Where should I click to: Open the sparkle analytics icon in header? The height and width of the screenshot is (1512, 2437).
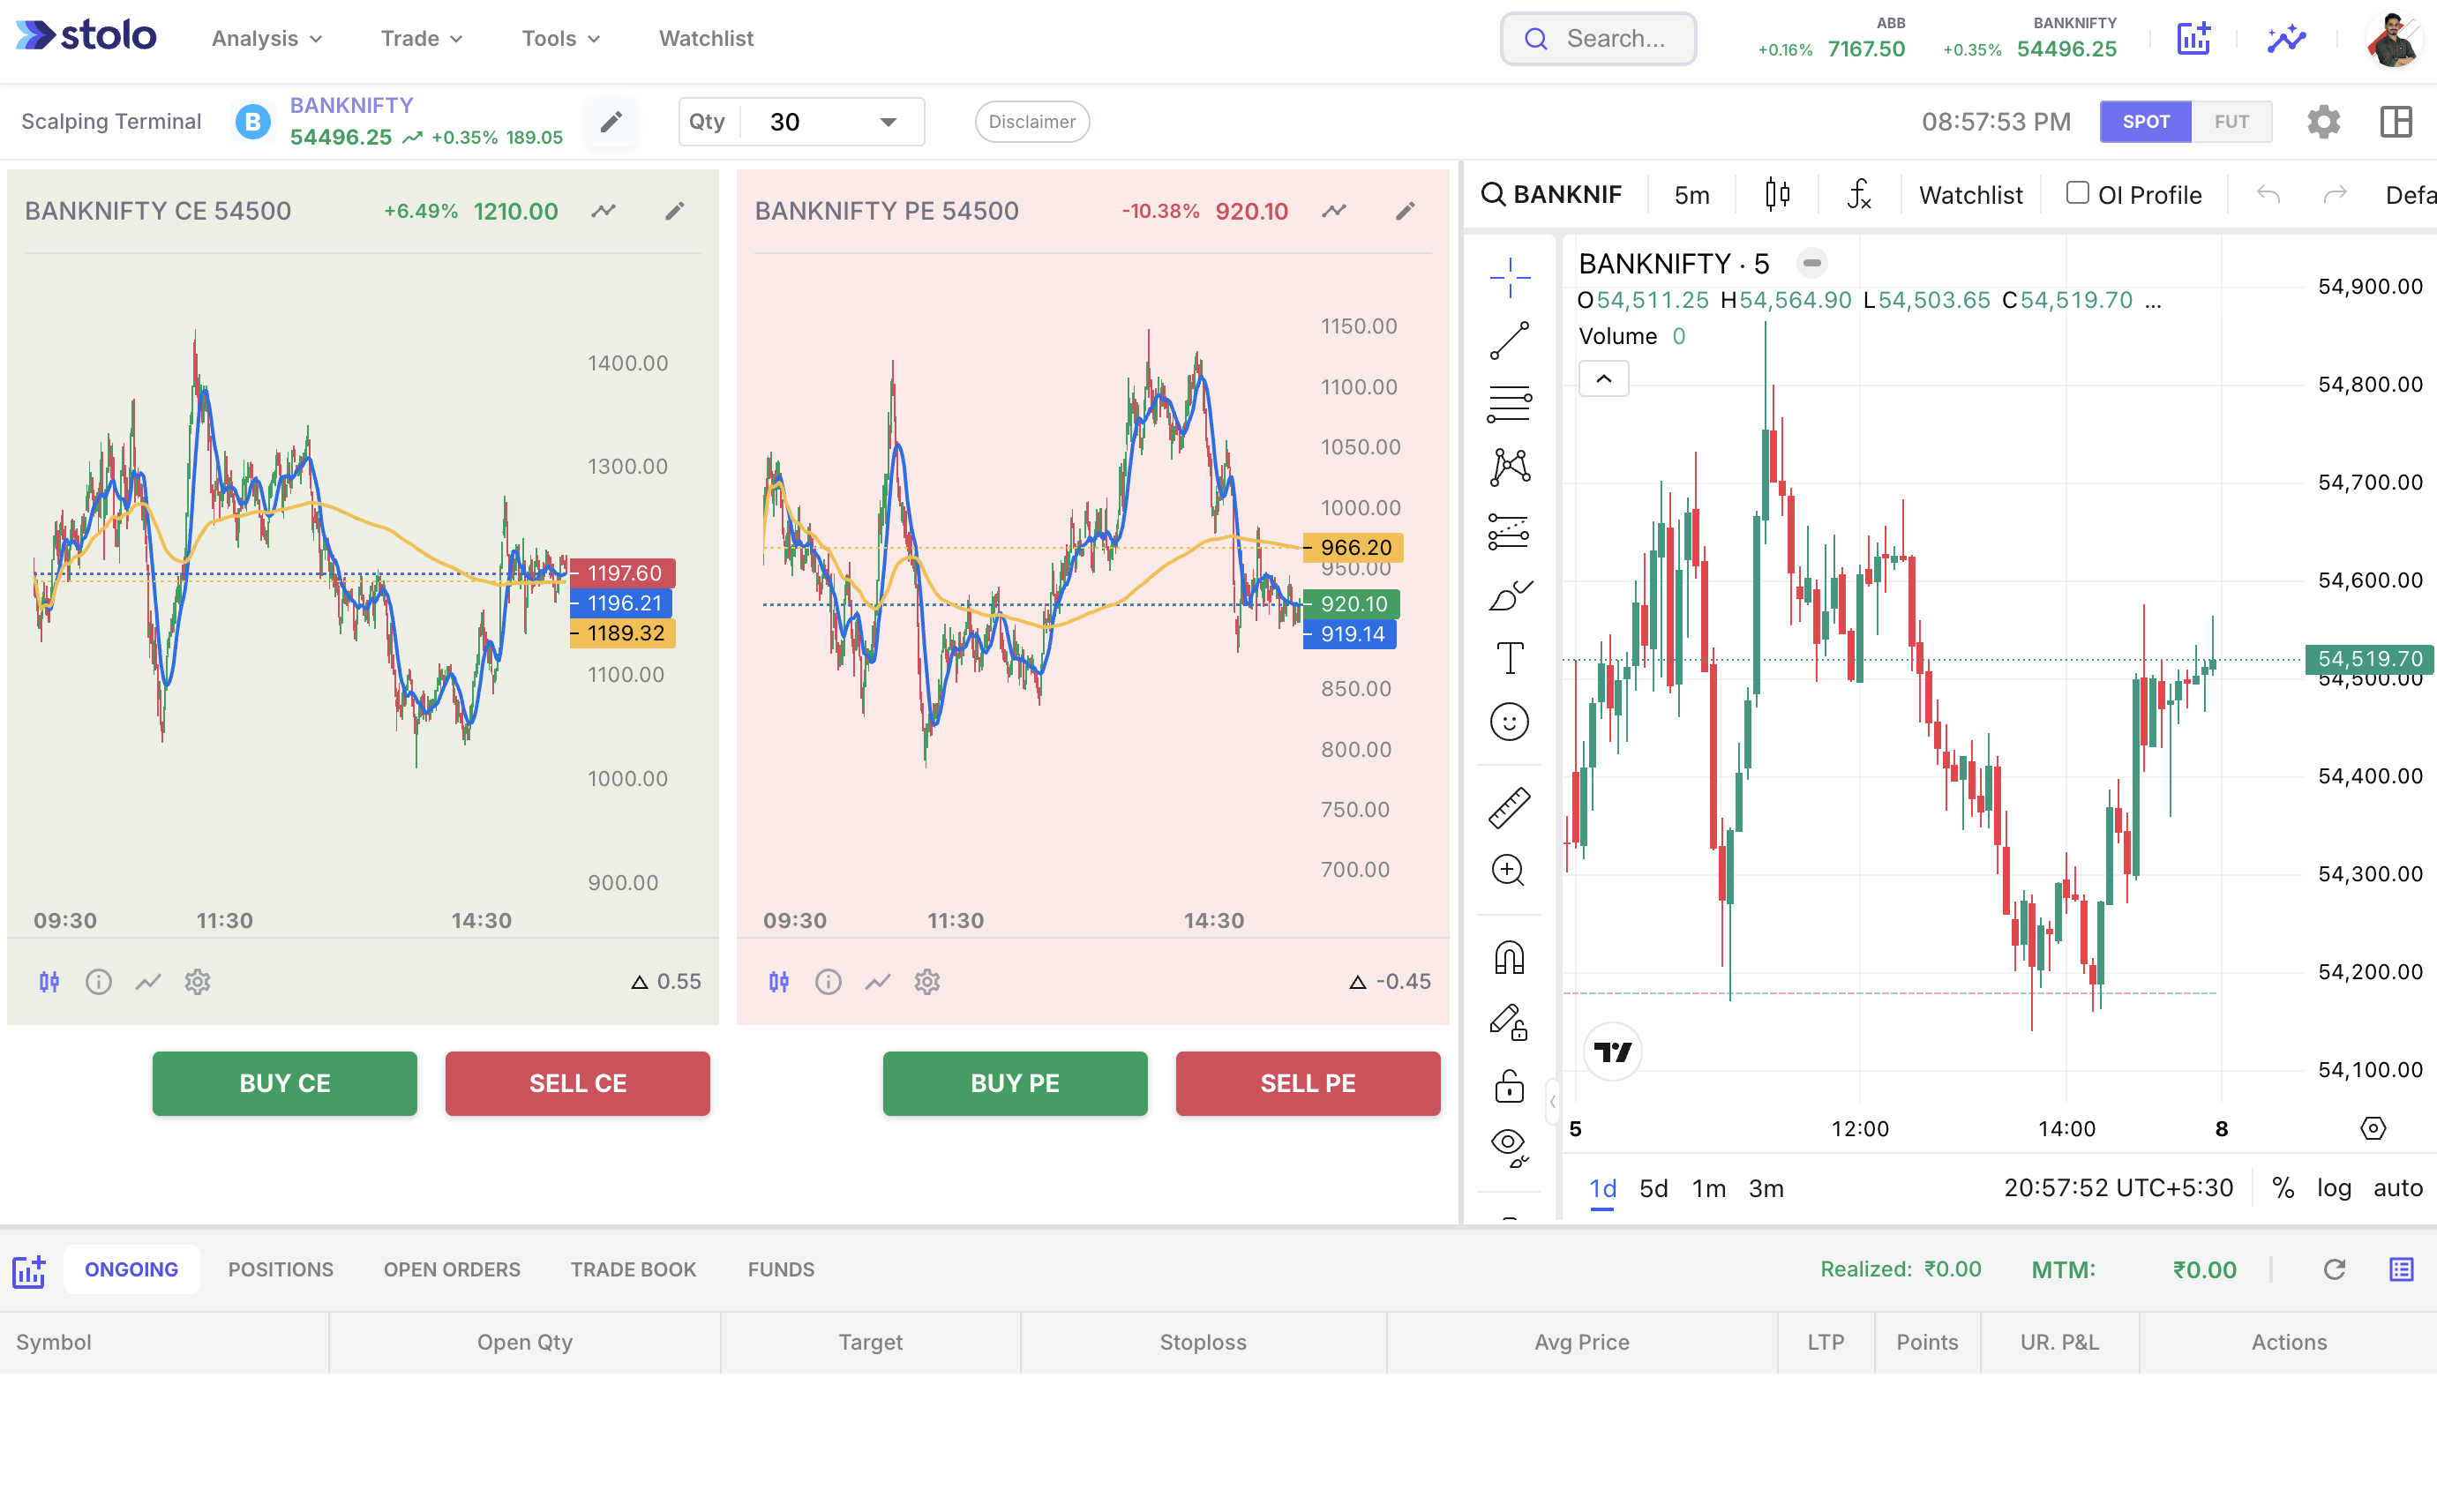(2286, 39)
